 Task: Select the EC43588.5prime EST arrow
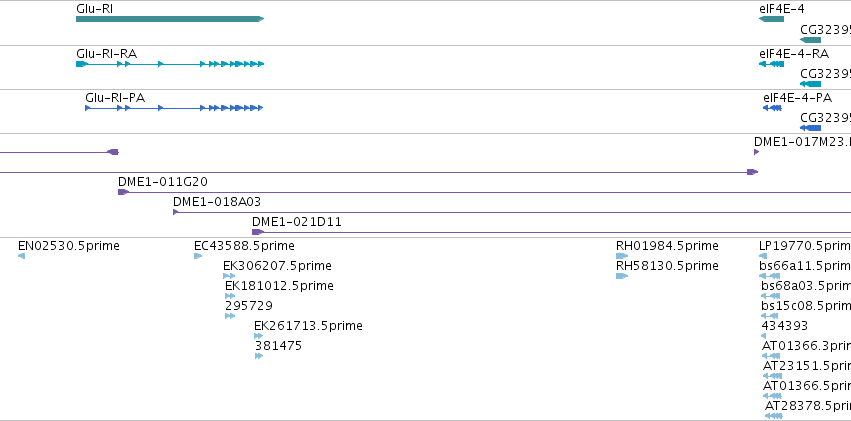pyautogui.click(x=198, y=256)
